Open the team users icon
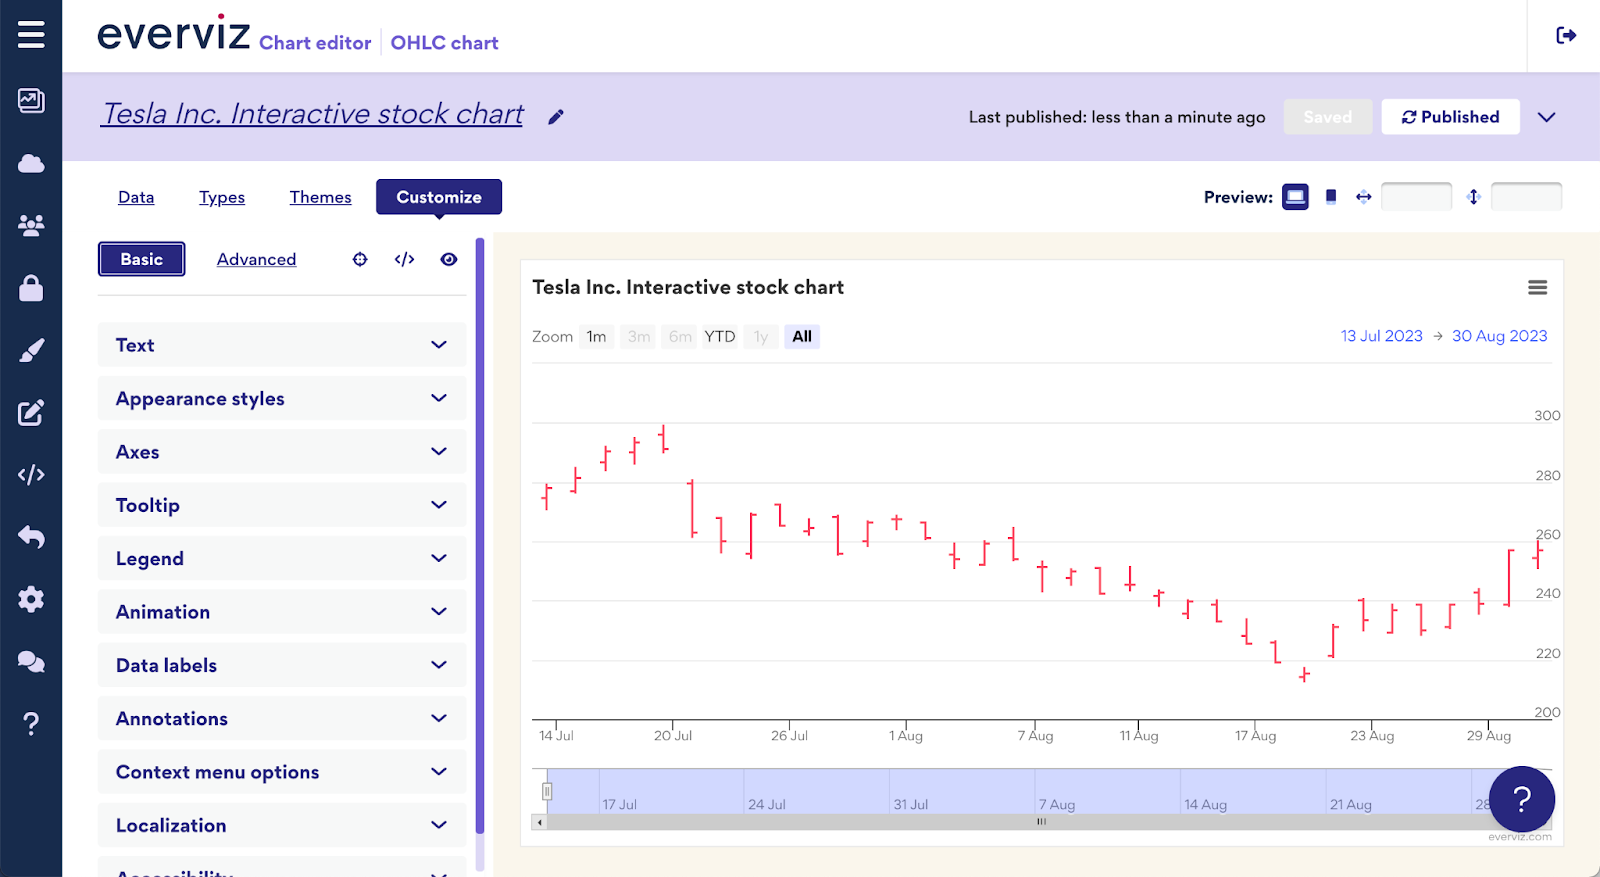The image size is (1600, 877). 31,225
